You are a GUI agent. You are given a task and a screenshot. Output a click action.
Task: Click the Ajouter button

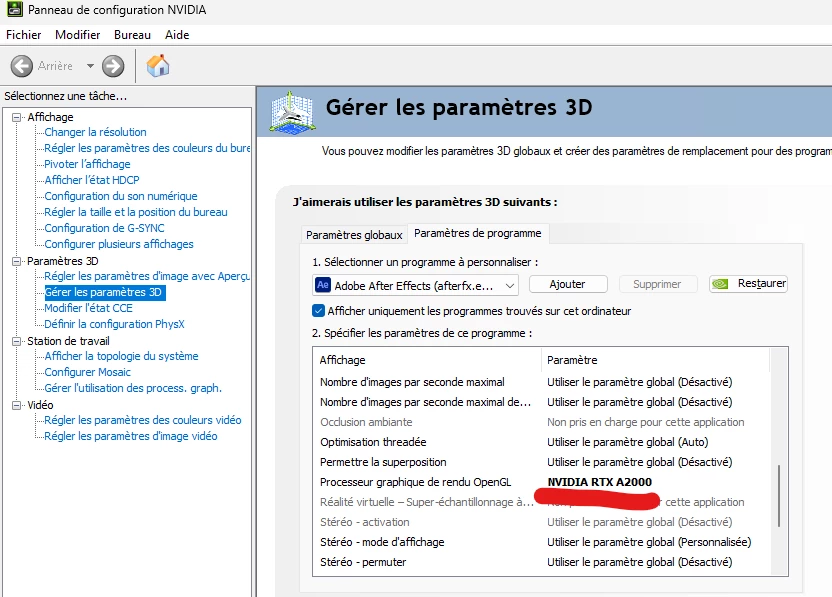568,284
